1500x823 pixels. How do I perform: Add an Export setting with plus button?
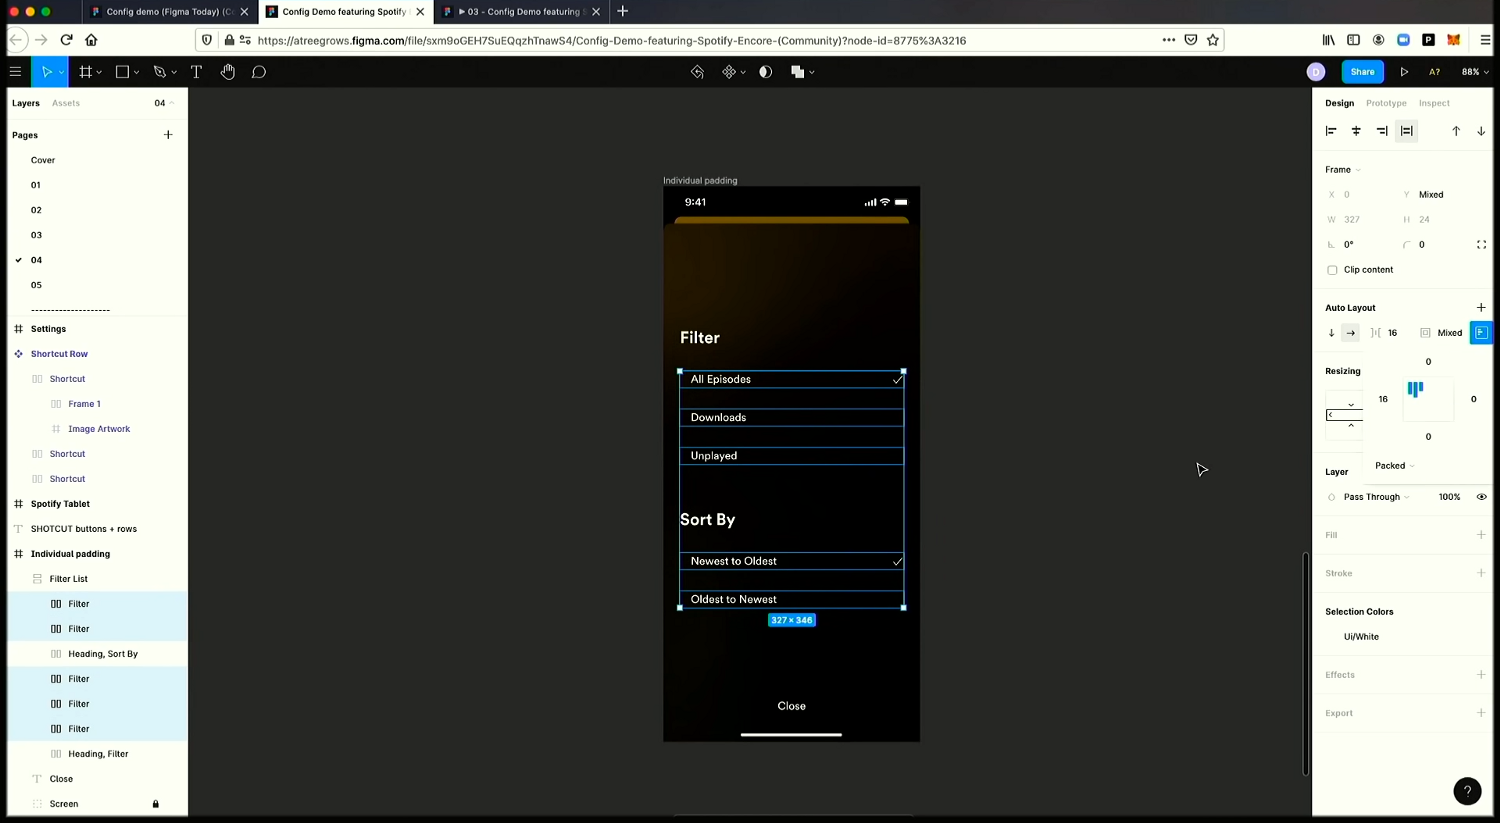[x=1481, y=713]
